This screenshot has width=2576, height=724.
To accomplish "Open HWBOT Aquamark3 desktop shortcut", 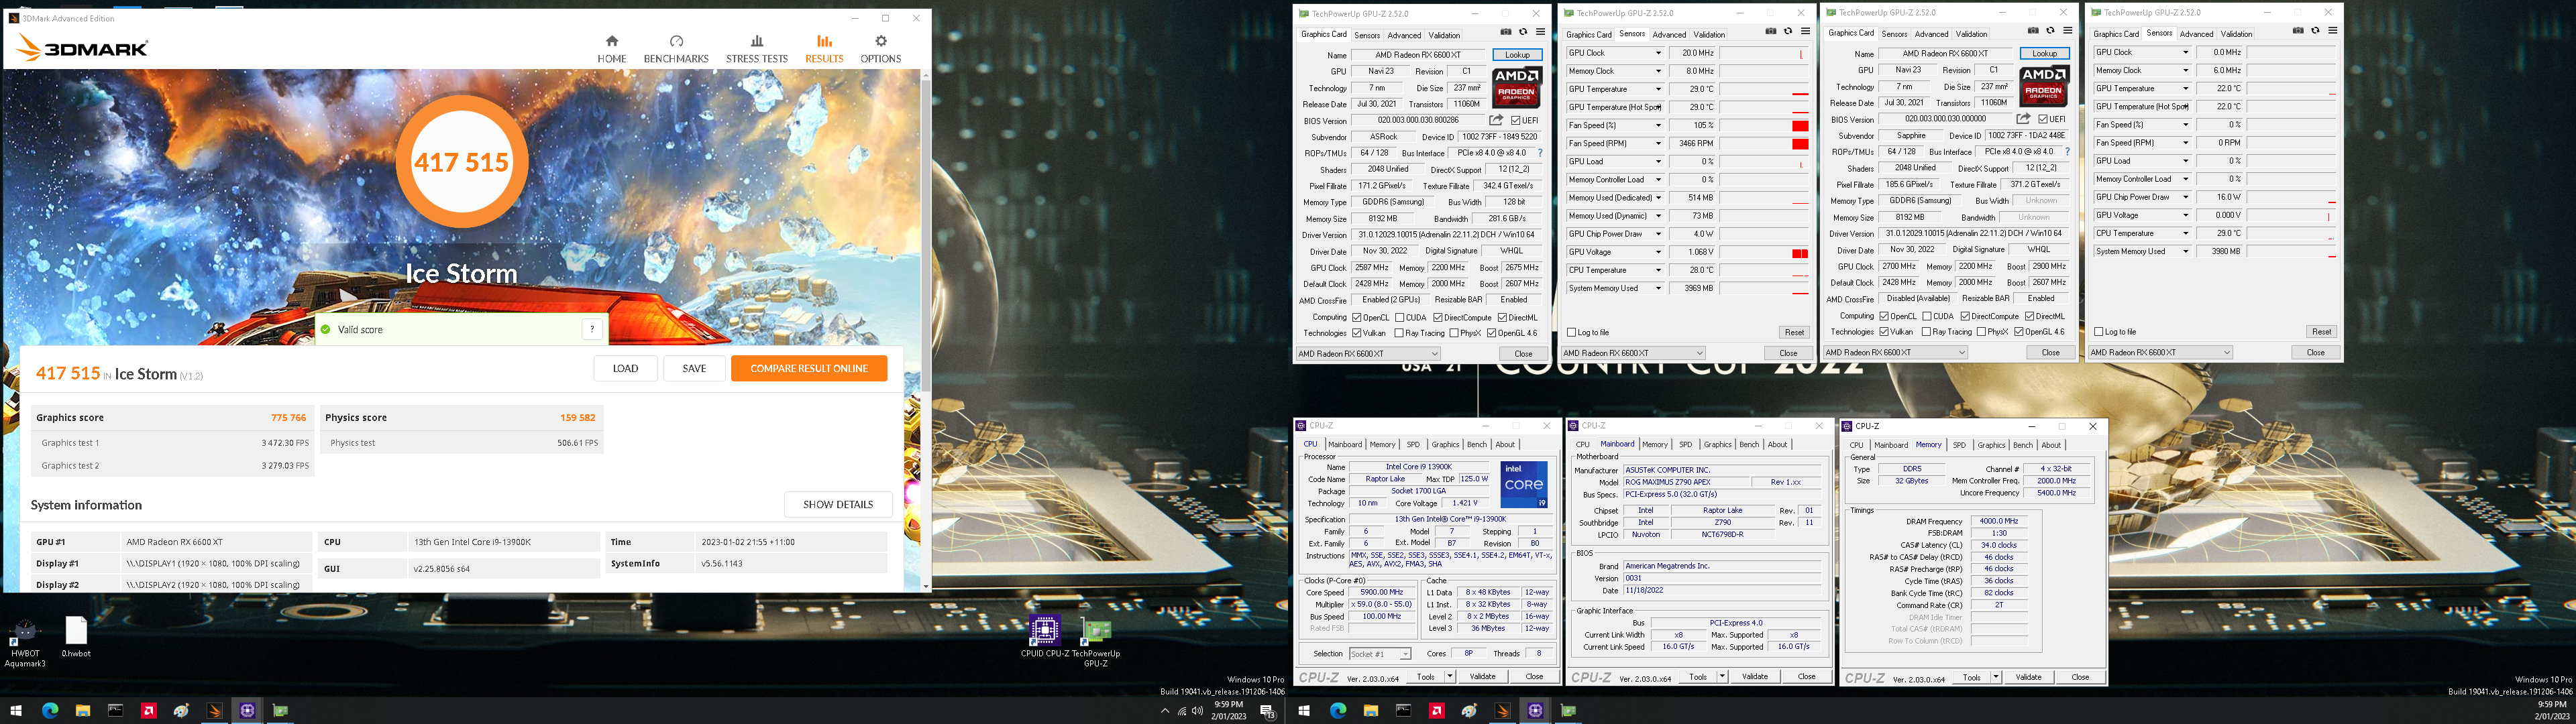I will 25,642.
